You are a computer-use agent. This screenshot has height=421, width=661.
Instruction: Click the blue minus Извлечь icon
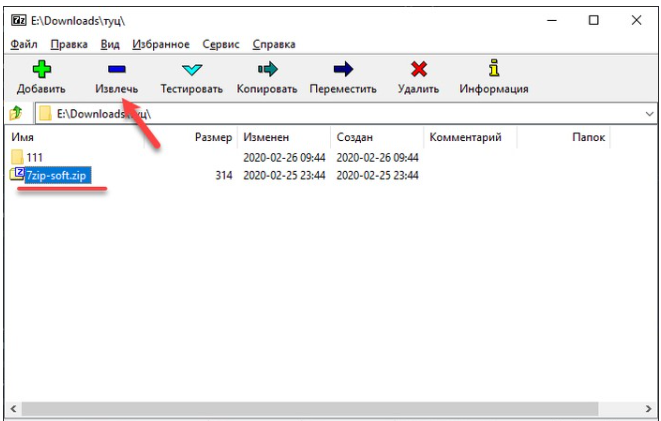pos(116,69)
